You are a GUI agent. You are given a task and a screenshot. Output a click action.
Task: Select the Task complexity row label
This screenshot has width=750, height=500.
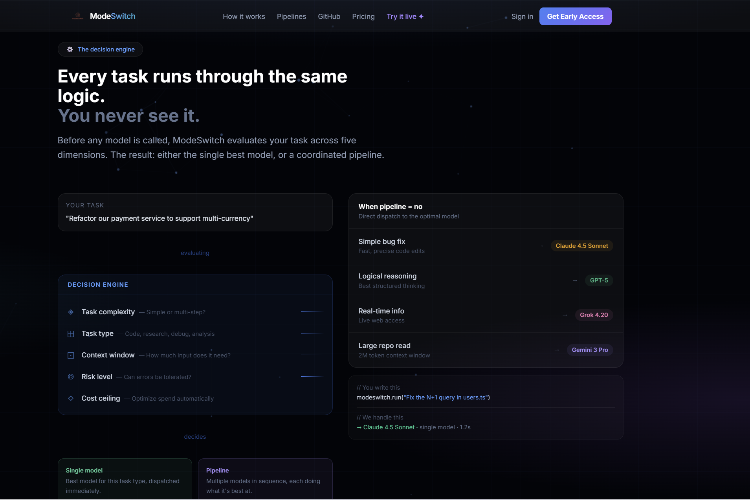click(108, 312)
